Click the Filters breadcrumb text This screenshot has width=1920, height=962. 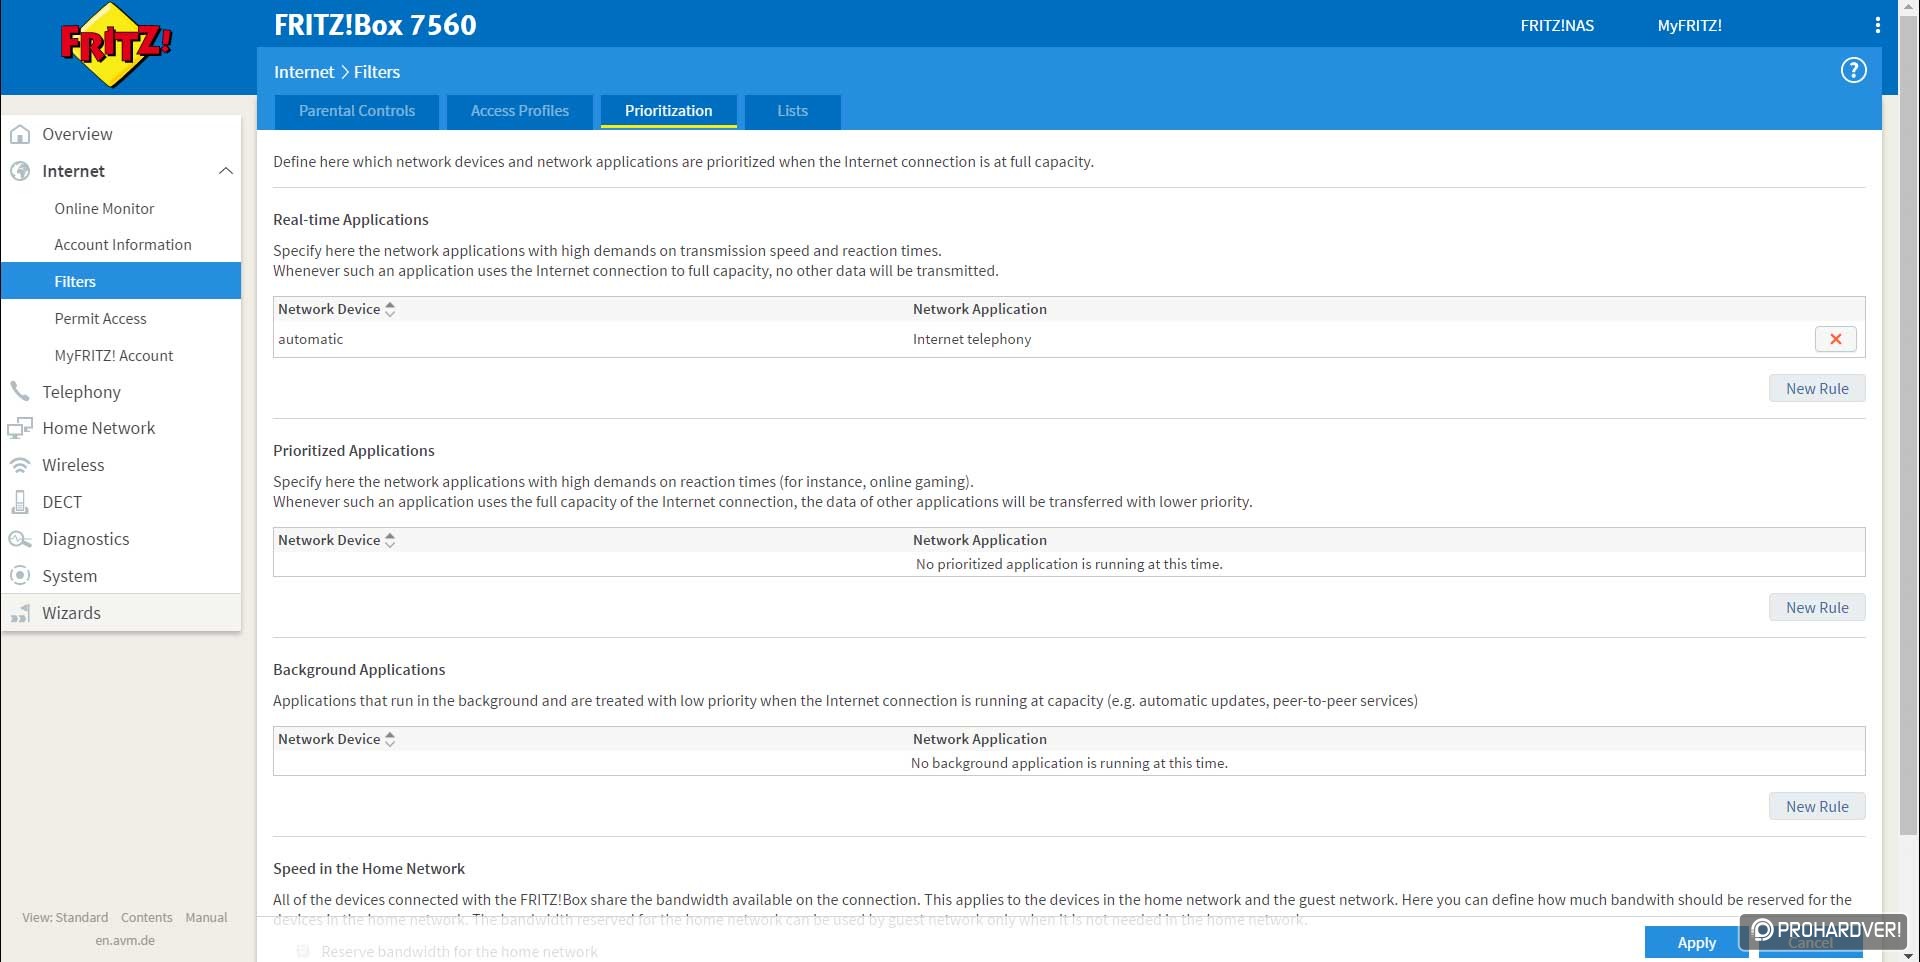376,72
